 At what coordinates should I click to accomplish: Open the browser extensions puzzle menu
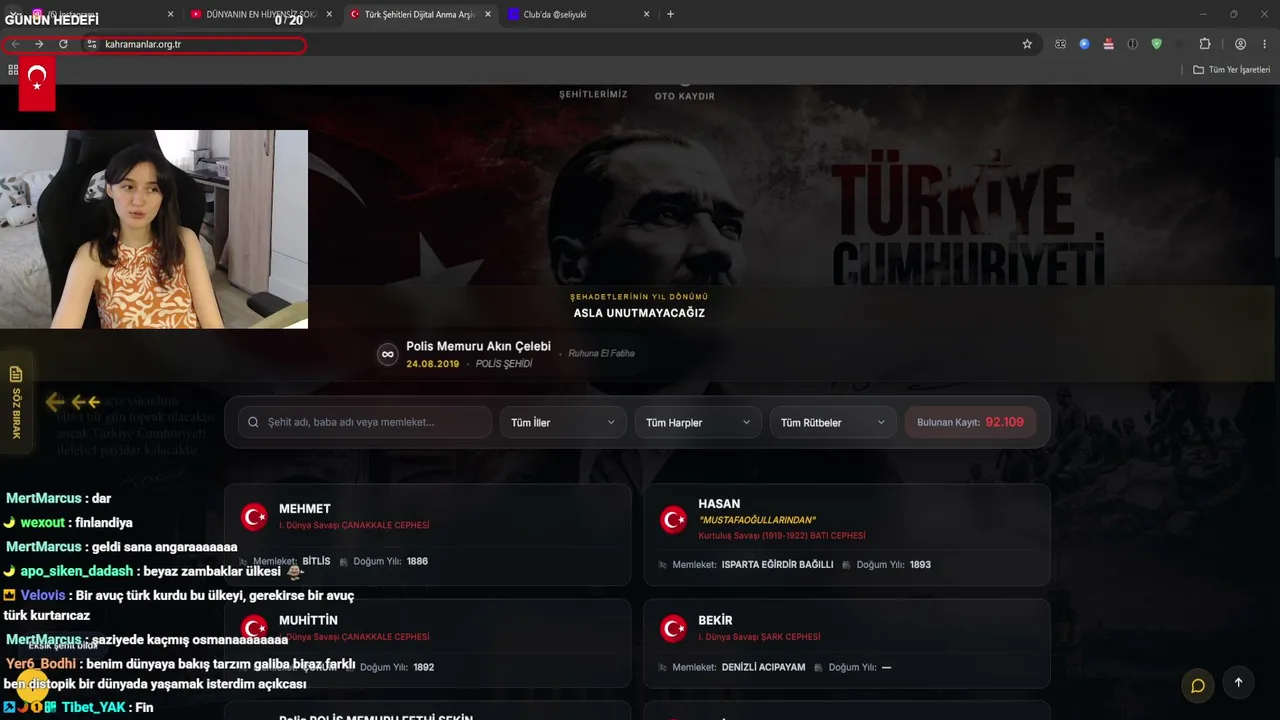click(1205, 44)
